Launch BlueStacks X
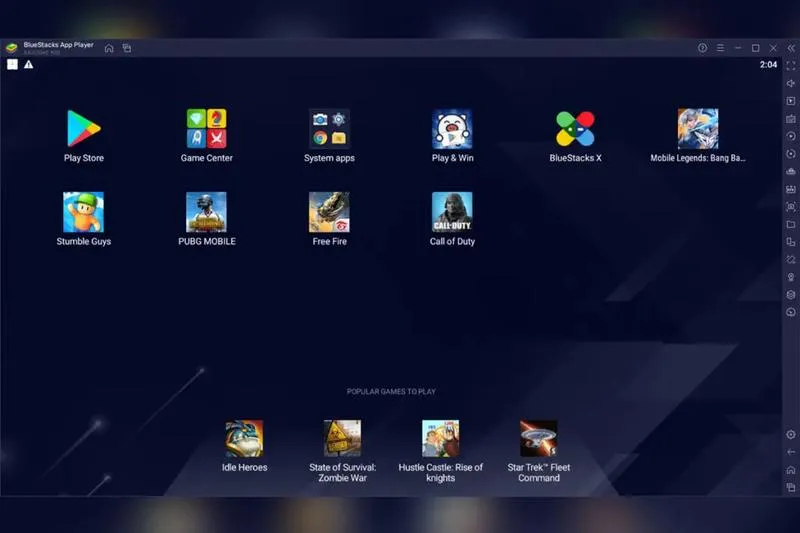The image size is (800, 533). click(575, 129)
